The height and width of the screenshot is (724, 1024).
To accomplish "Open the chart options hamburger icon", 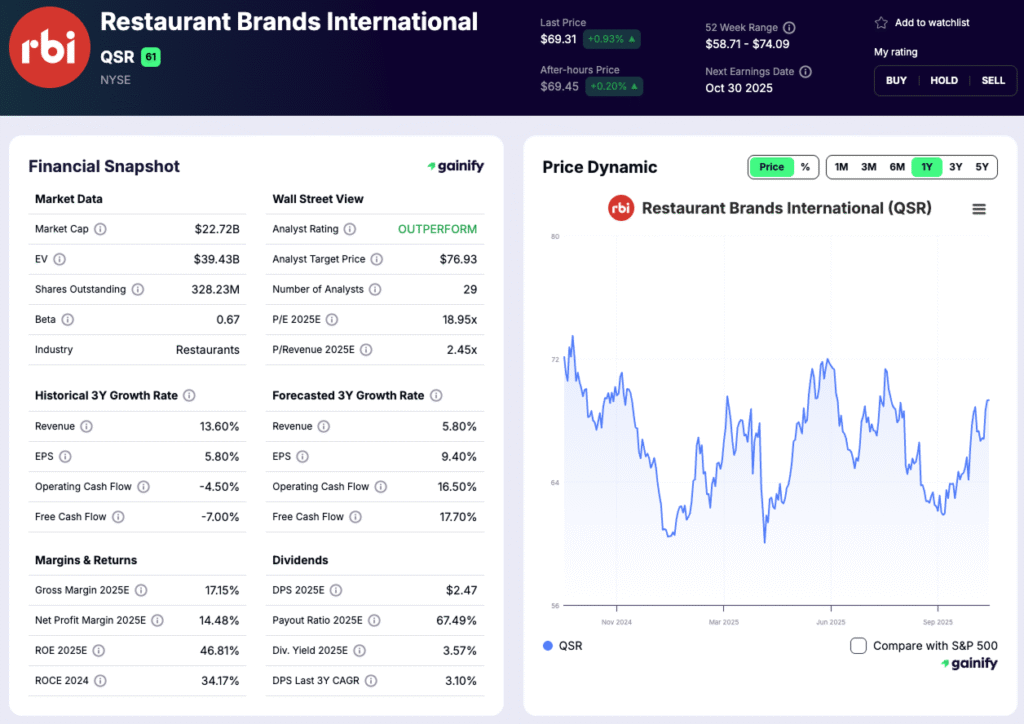I will [x=979, y=209].
